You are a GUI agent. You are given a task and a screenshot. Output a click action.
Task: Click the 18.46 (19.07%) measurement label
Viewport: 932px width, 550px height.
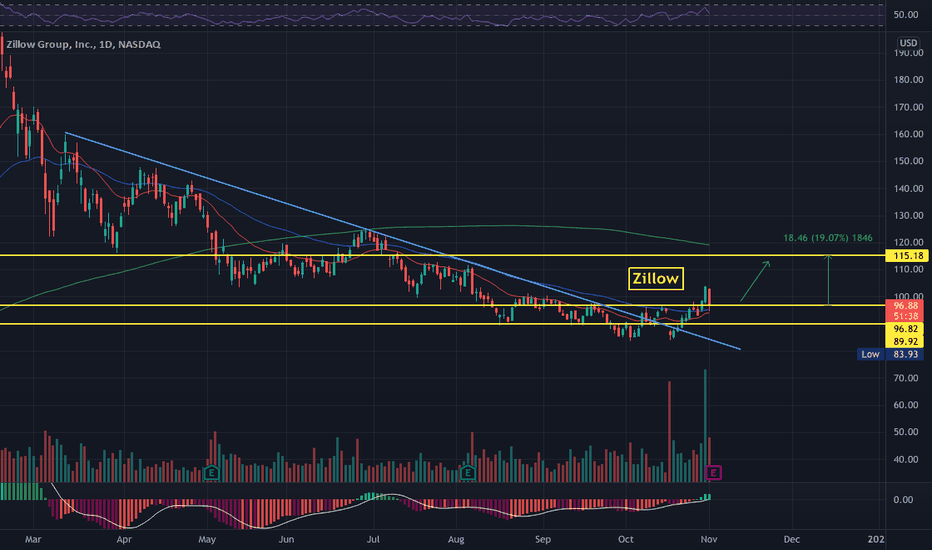point(828,238)
